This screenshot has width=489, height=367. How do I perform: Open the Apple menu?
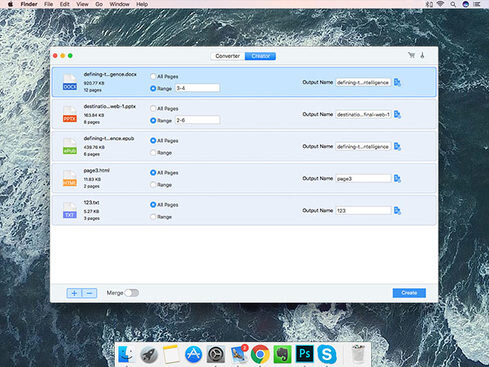point(10,4)
